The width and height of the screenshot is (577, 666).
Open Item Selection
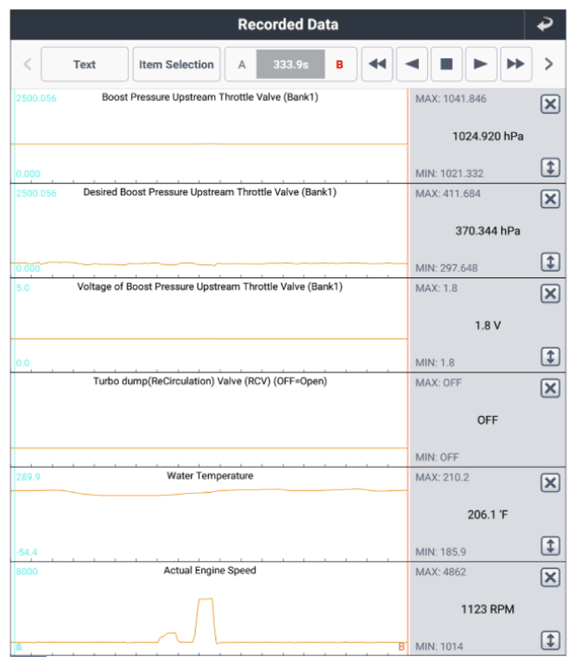[x=176, y=64]
